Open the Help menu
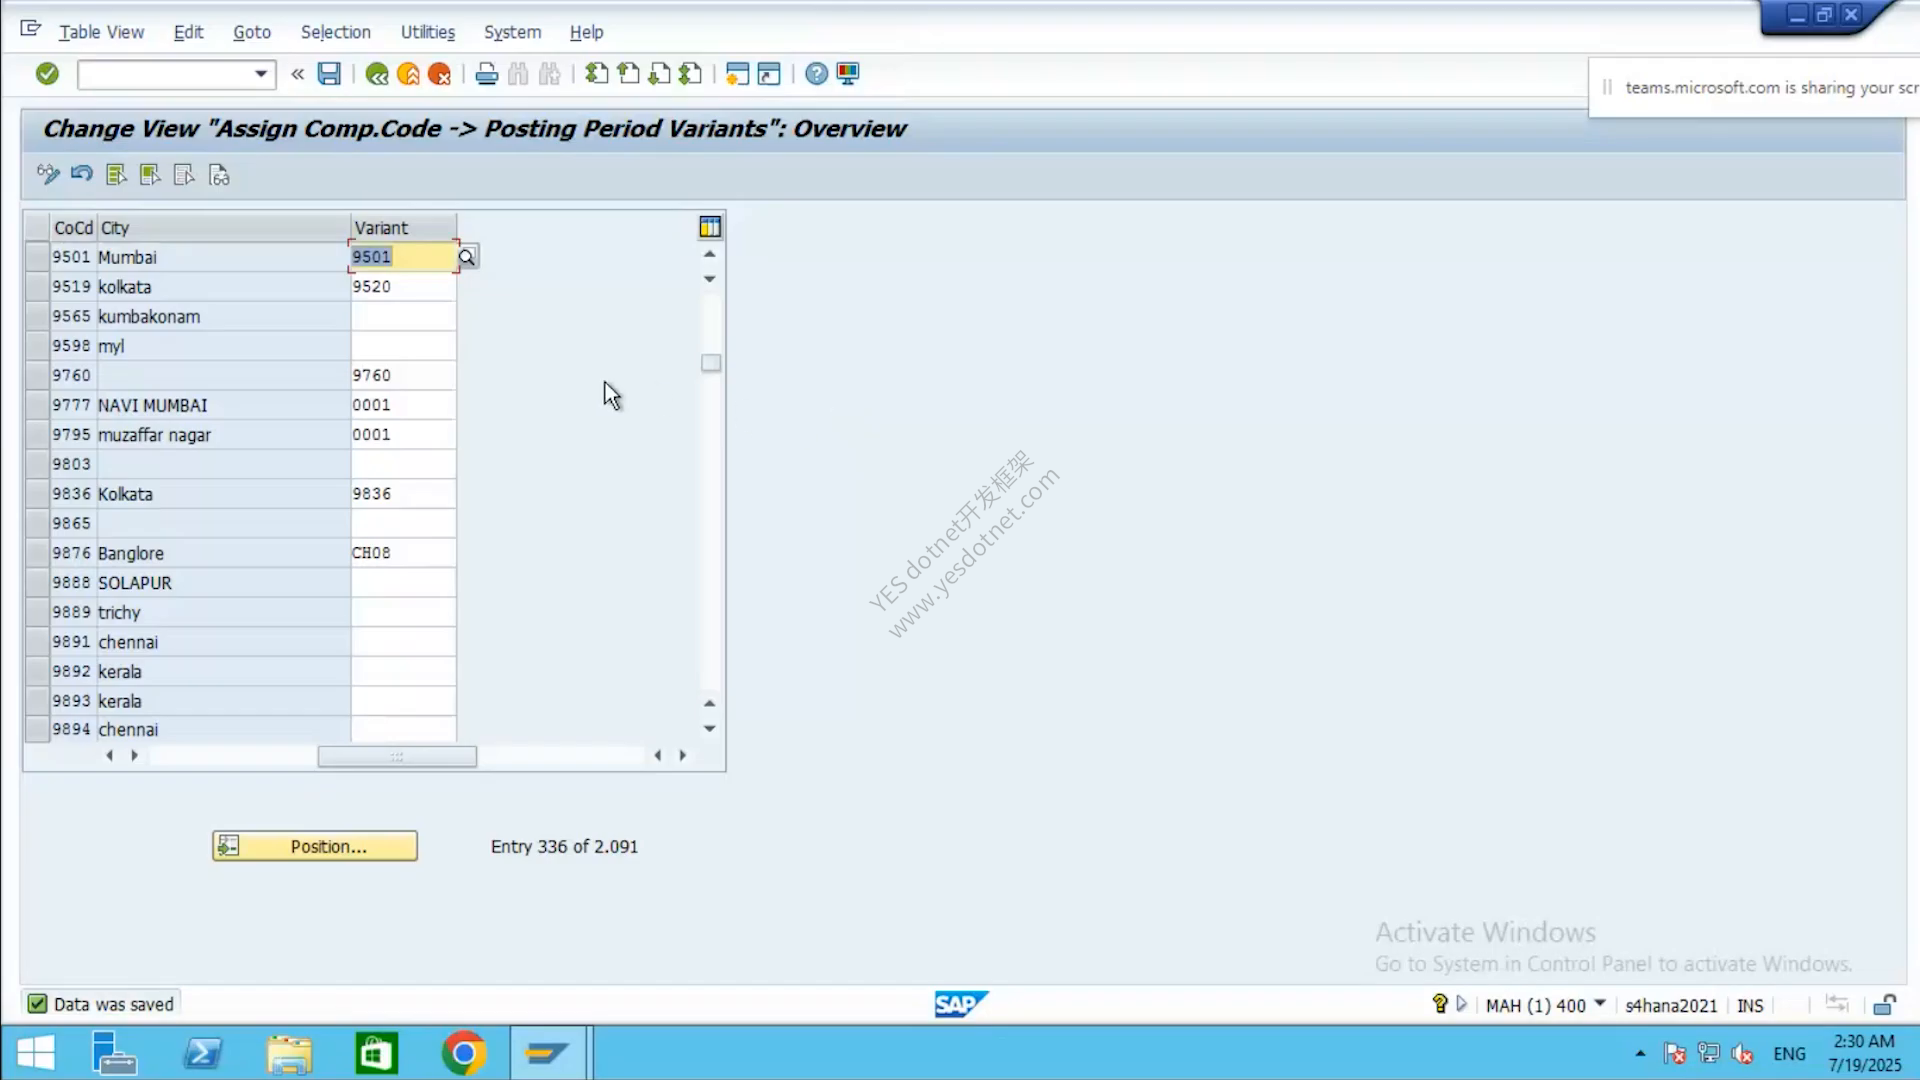The image size is (1920, 1080). (586, 32)
